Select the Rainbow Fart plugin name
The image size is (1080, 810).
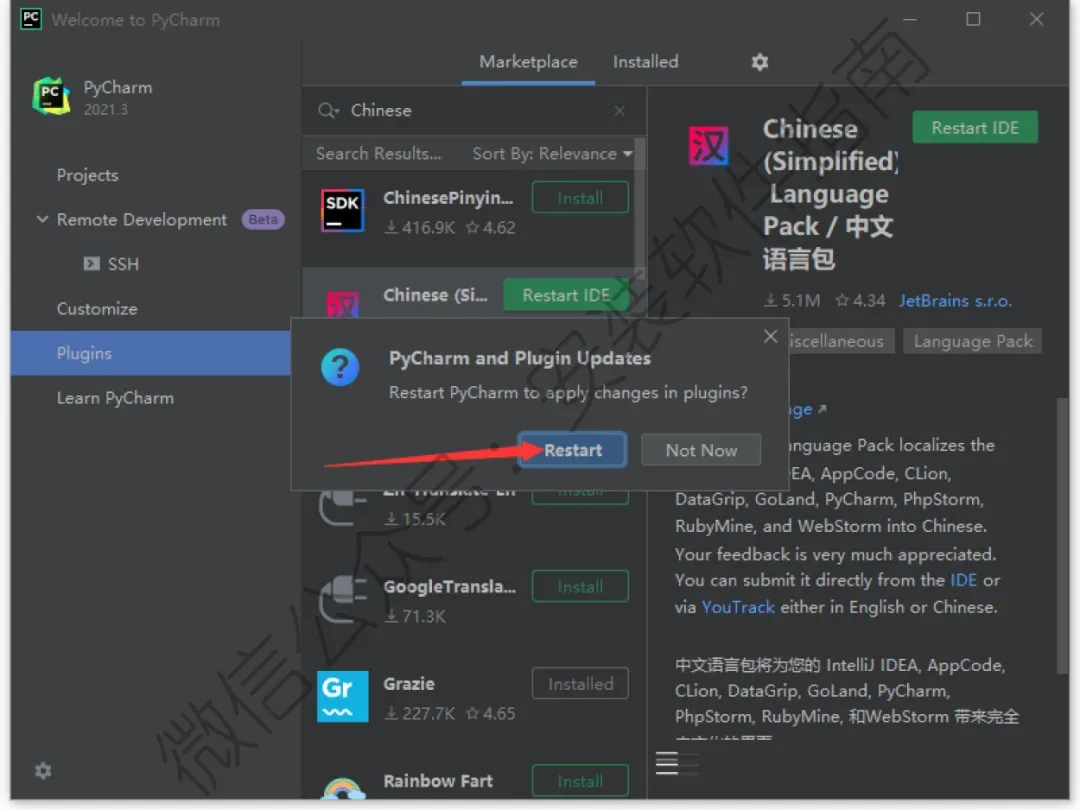coord(438,780)
